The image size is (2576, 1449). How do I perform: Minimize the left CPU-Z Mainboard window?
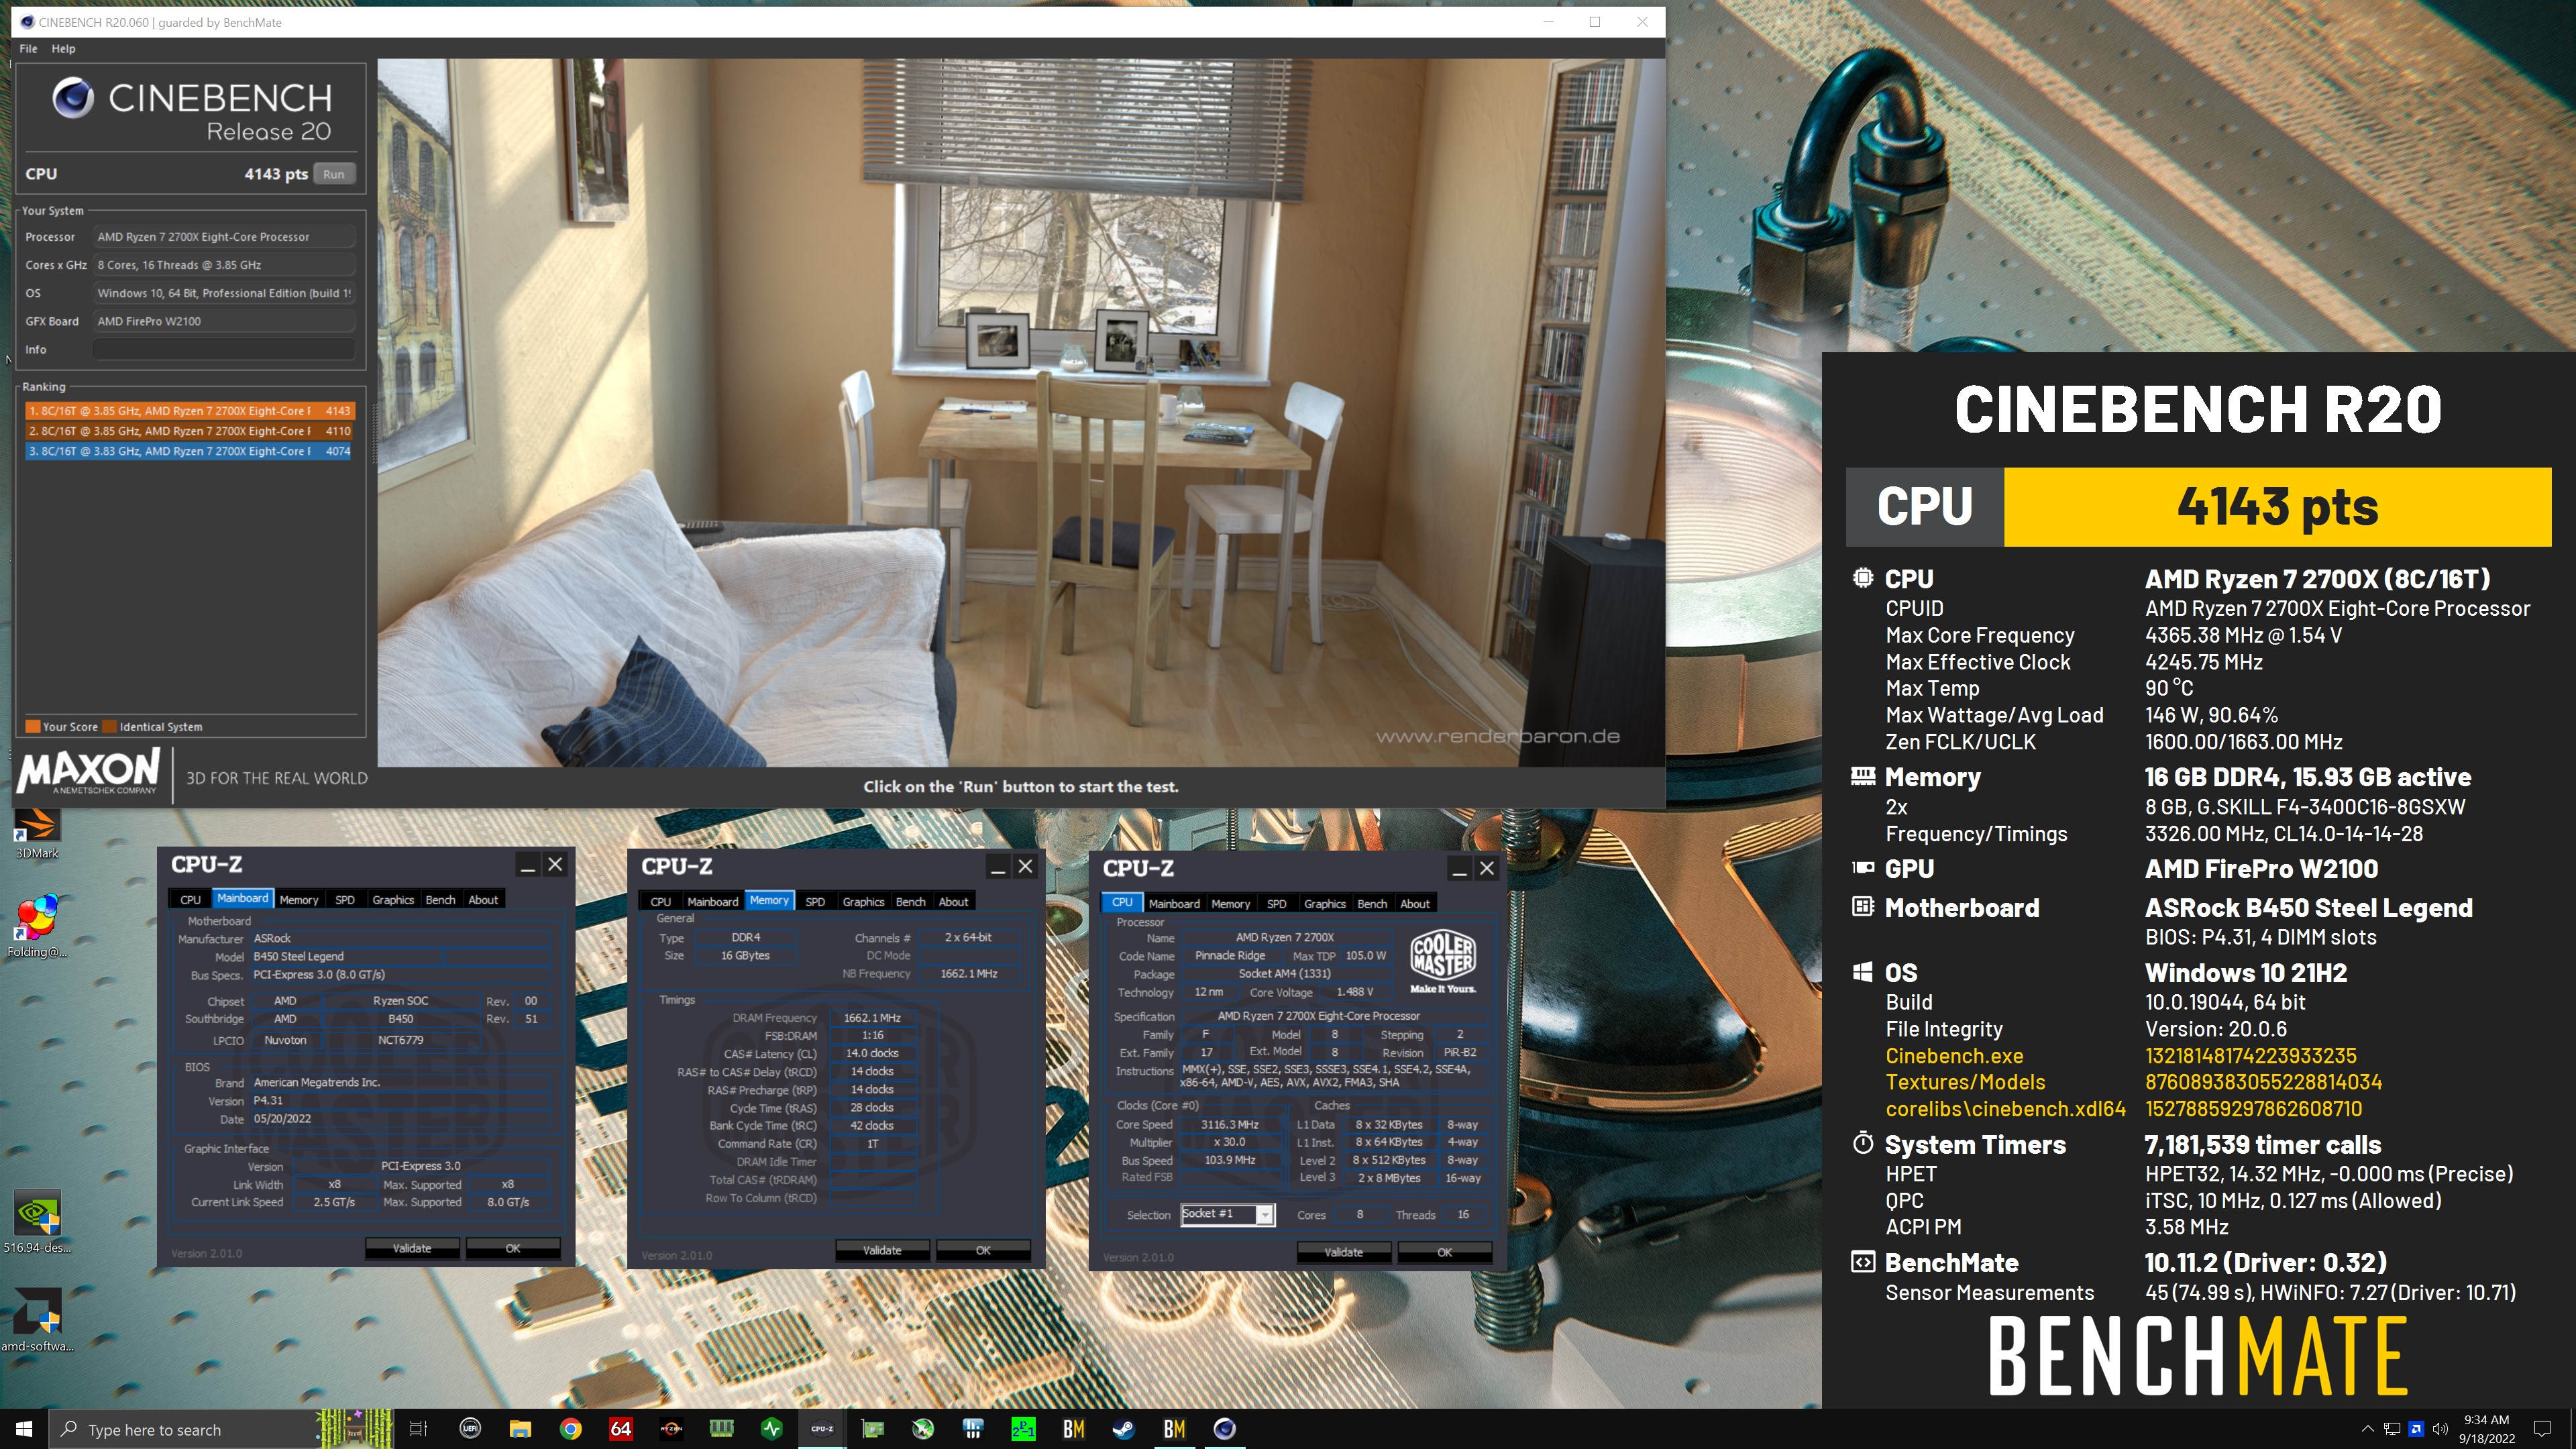pos(528,864)
